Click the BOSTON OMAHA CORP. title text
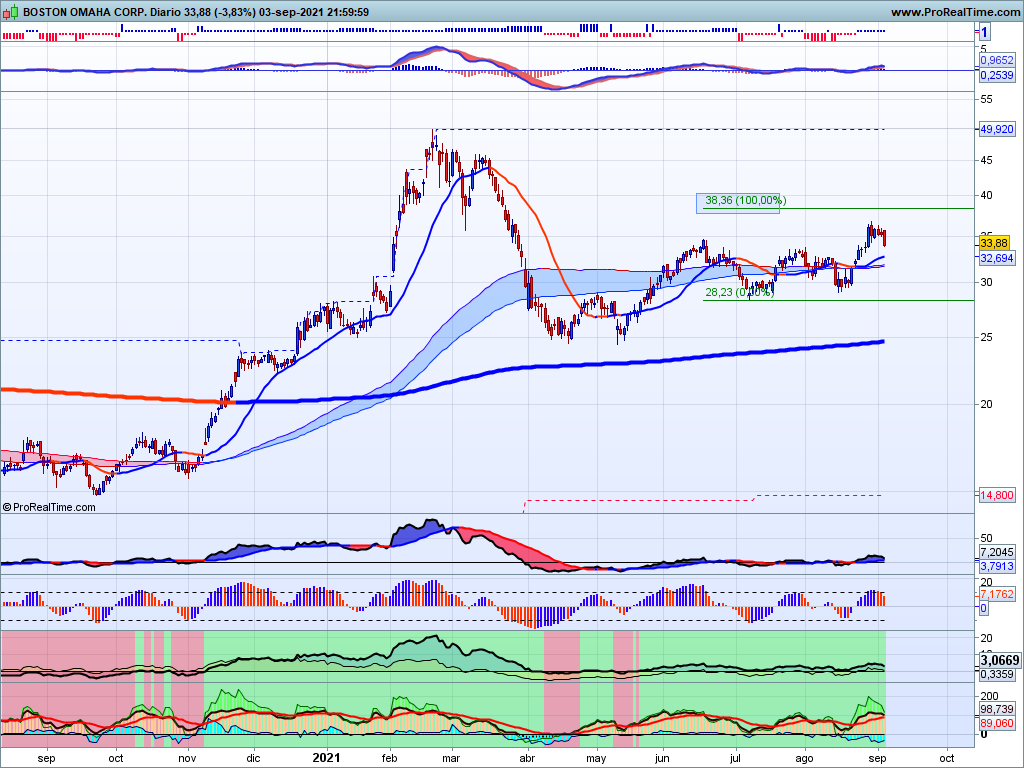 click(x=84, y=12)
